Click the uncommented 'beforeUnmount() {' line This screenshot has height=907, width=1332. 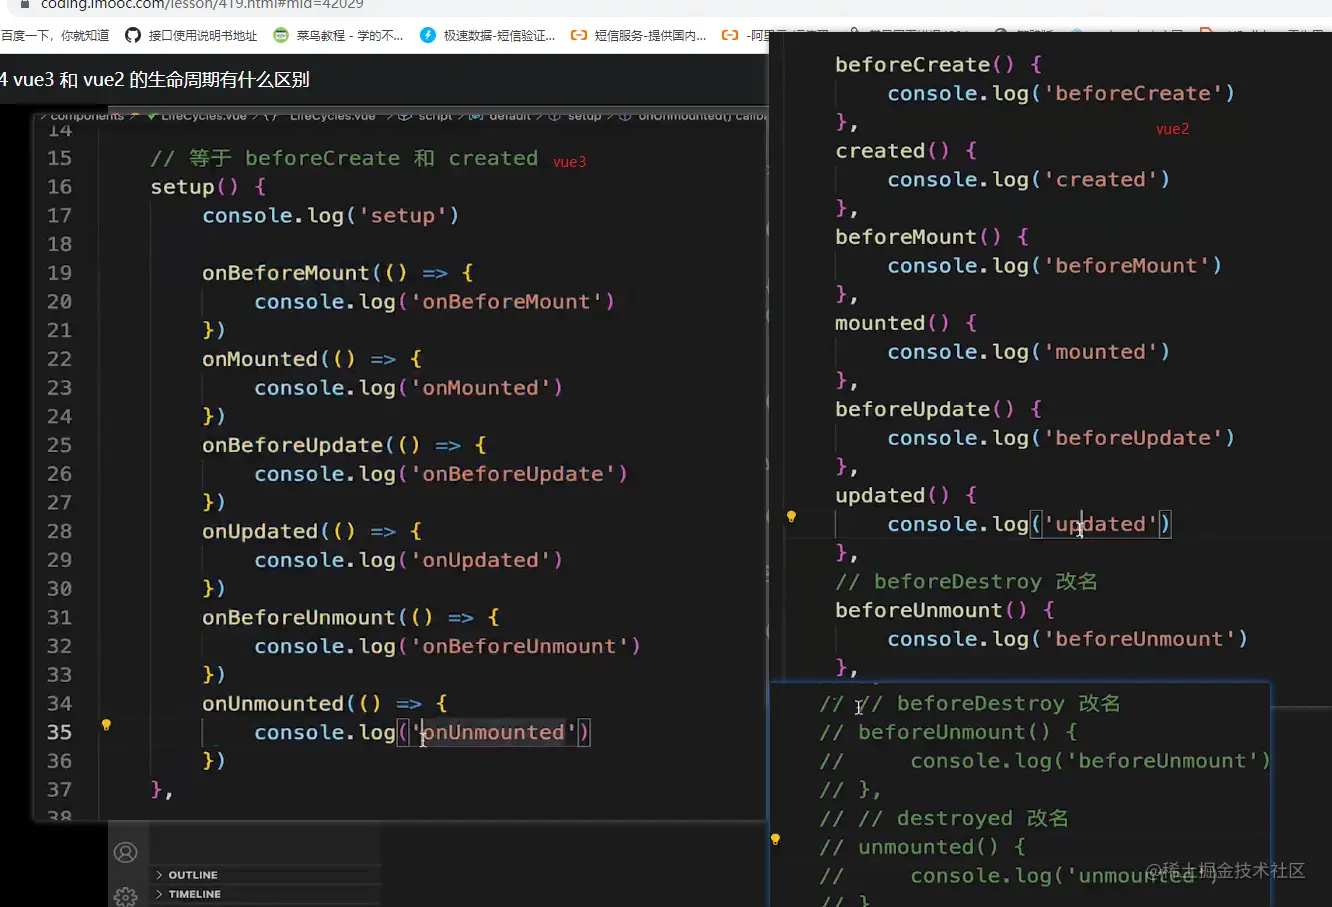[945, 610]
